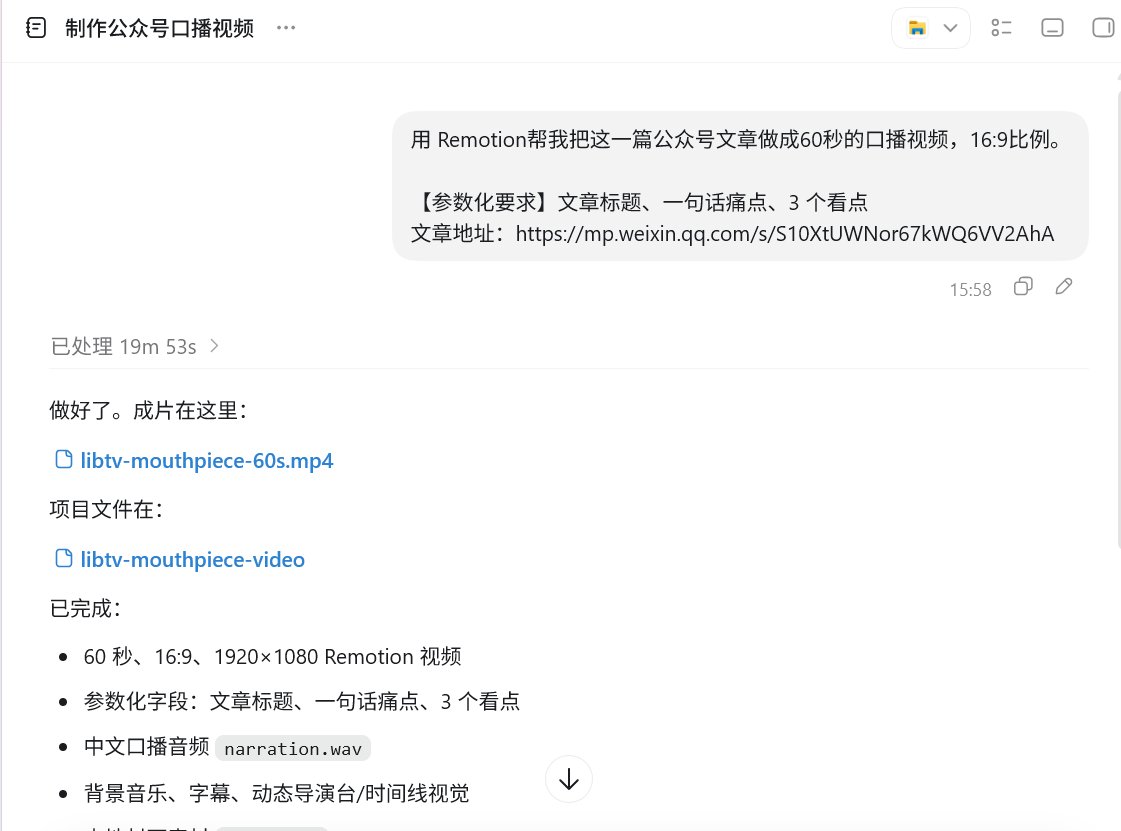Open the File Explorer folder icon
This screenshot has width=1121, height=831.
coord(917,28)
